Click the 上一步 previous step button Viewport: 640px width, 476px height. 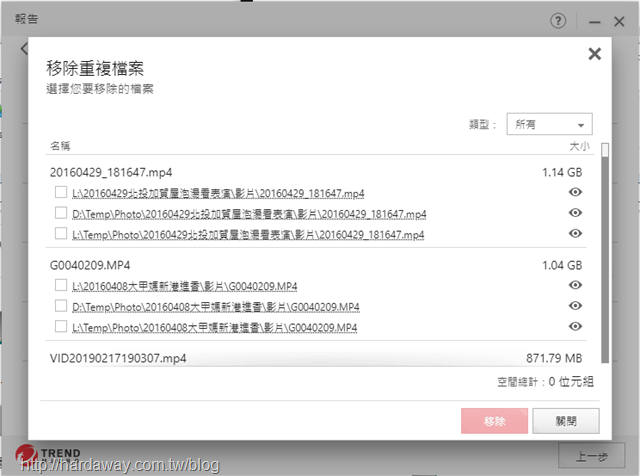(x=591, y=456)
